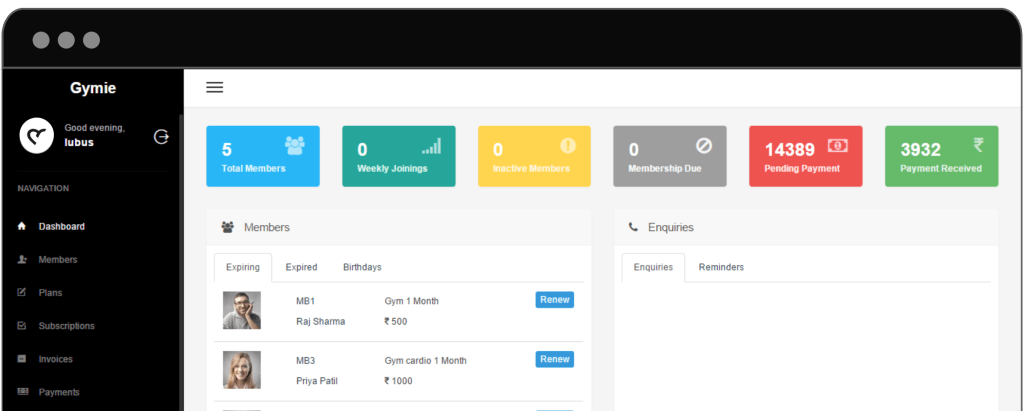Open Invoices from navigation

(x=55, y=359)
